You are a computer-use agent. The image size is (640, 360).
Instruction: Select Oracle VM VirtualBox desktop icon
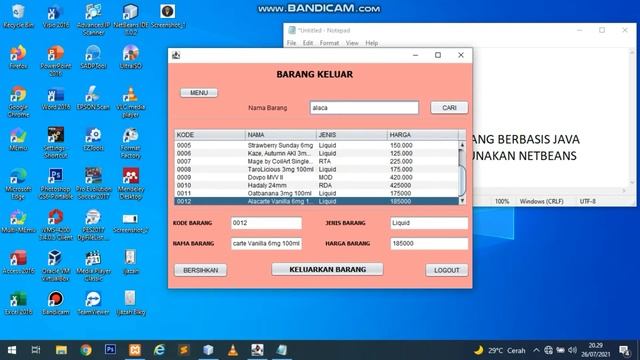click(56, 266)
